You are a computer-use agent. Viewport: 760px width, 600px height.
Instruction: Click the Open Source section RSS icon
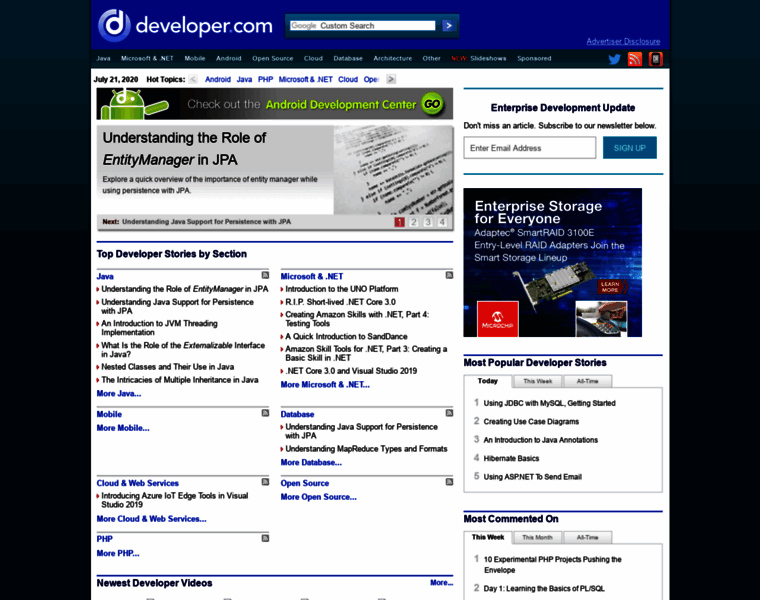click(x=449, y=482)
